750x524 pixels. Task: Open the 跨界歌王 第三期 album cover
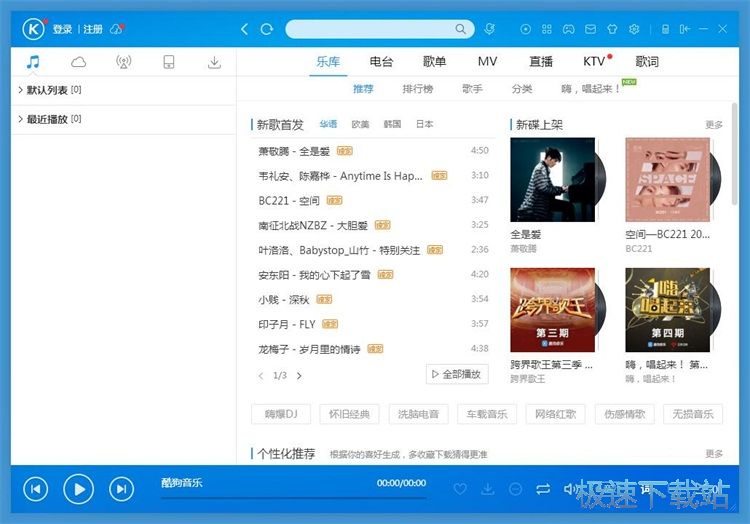click(x=552, y=310)
